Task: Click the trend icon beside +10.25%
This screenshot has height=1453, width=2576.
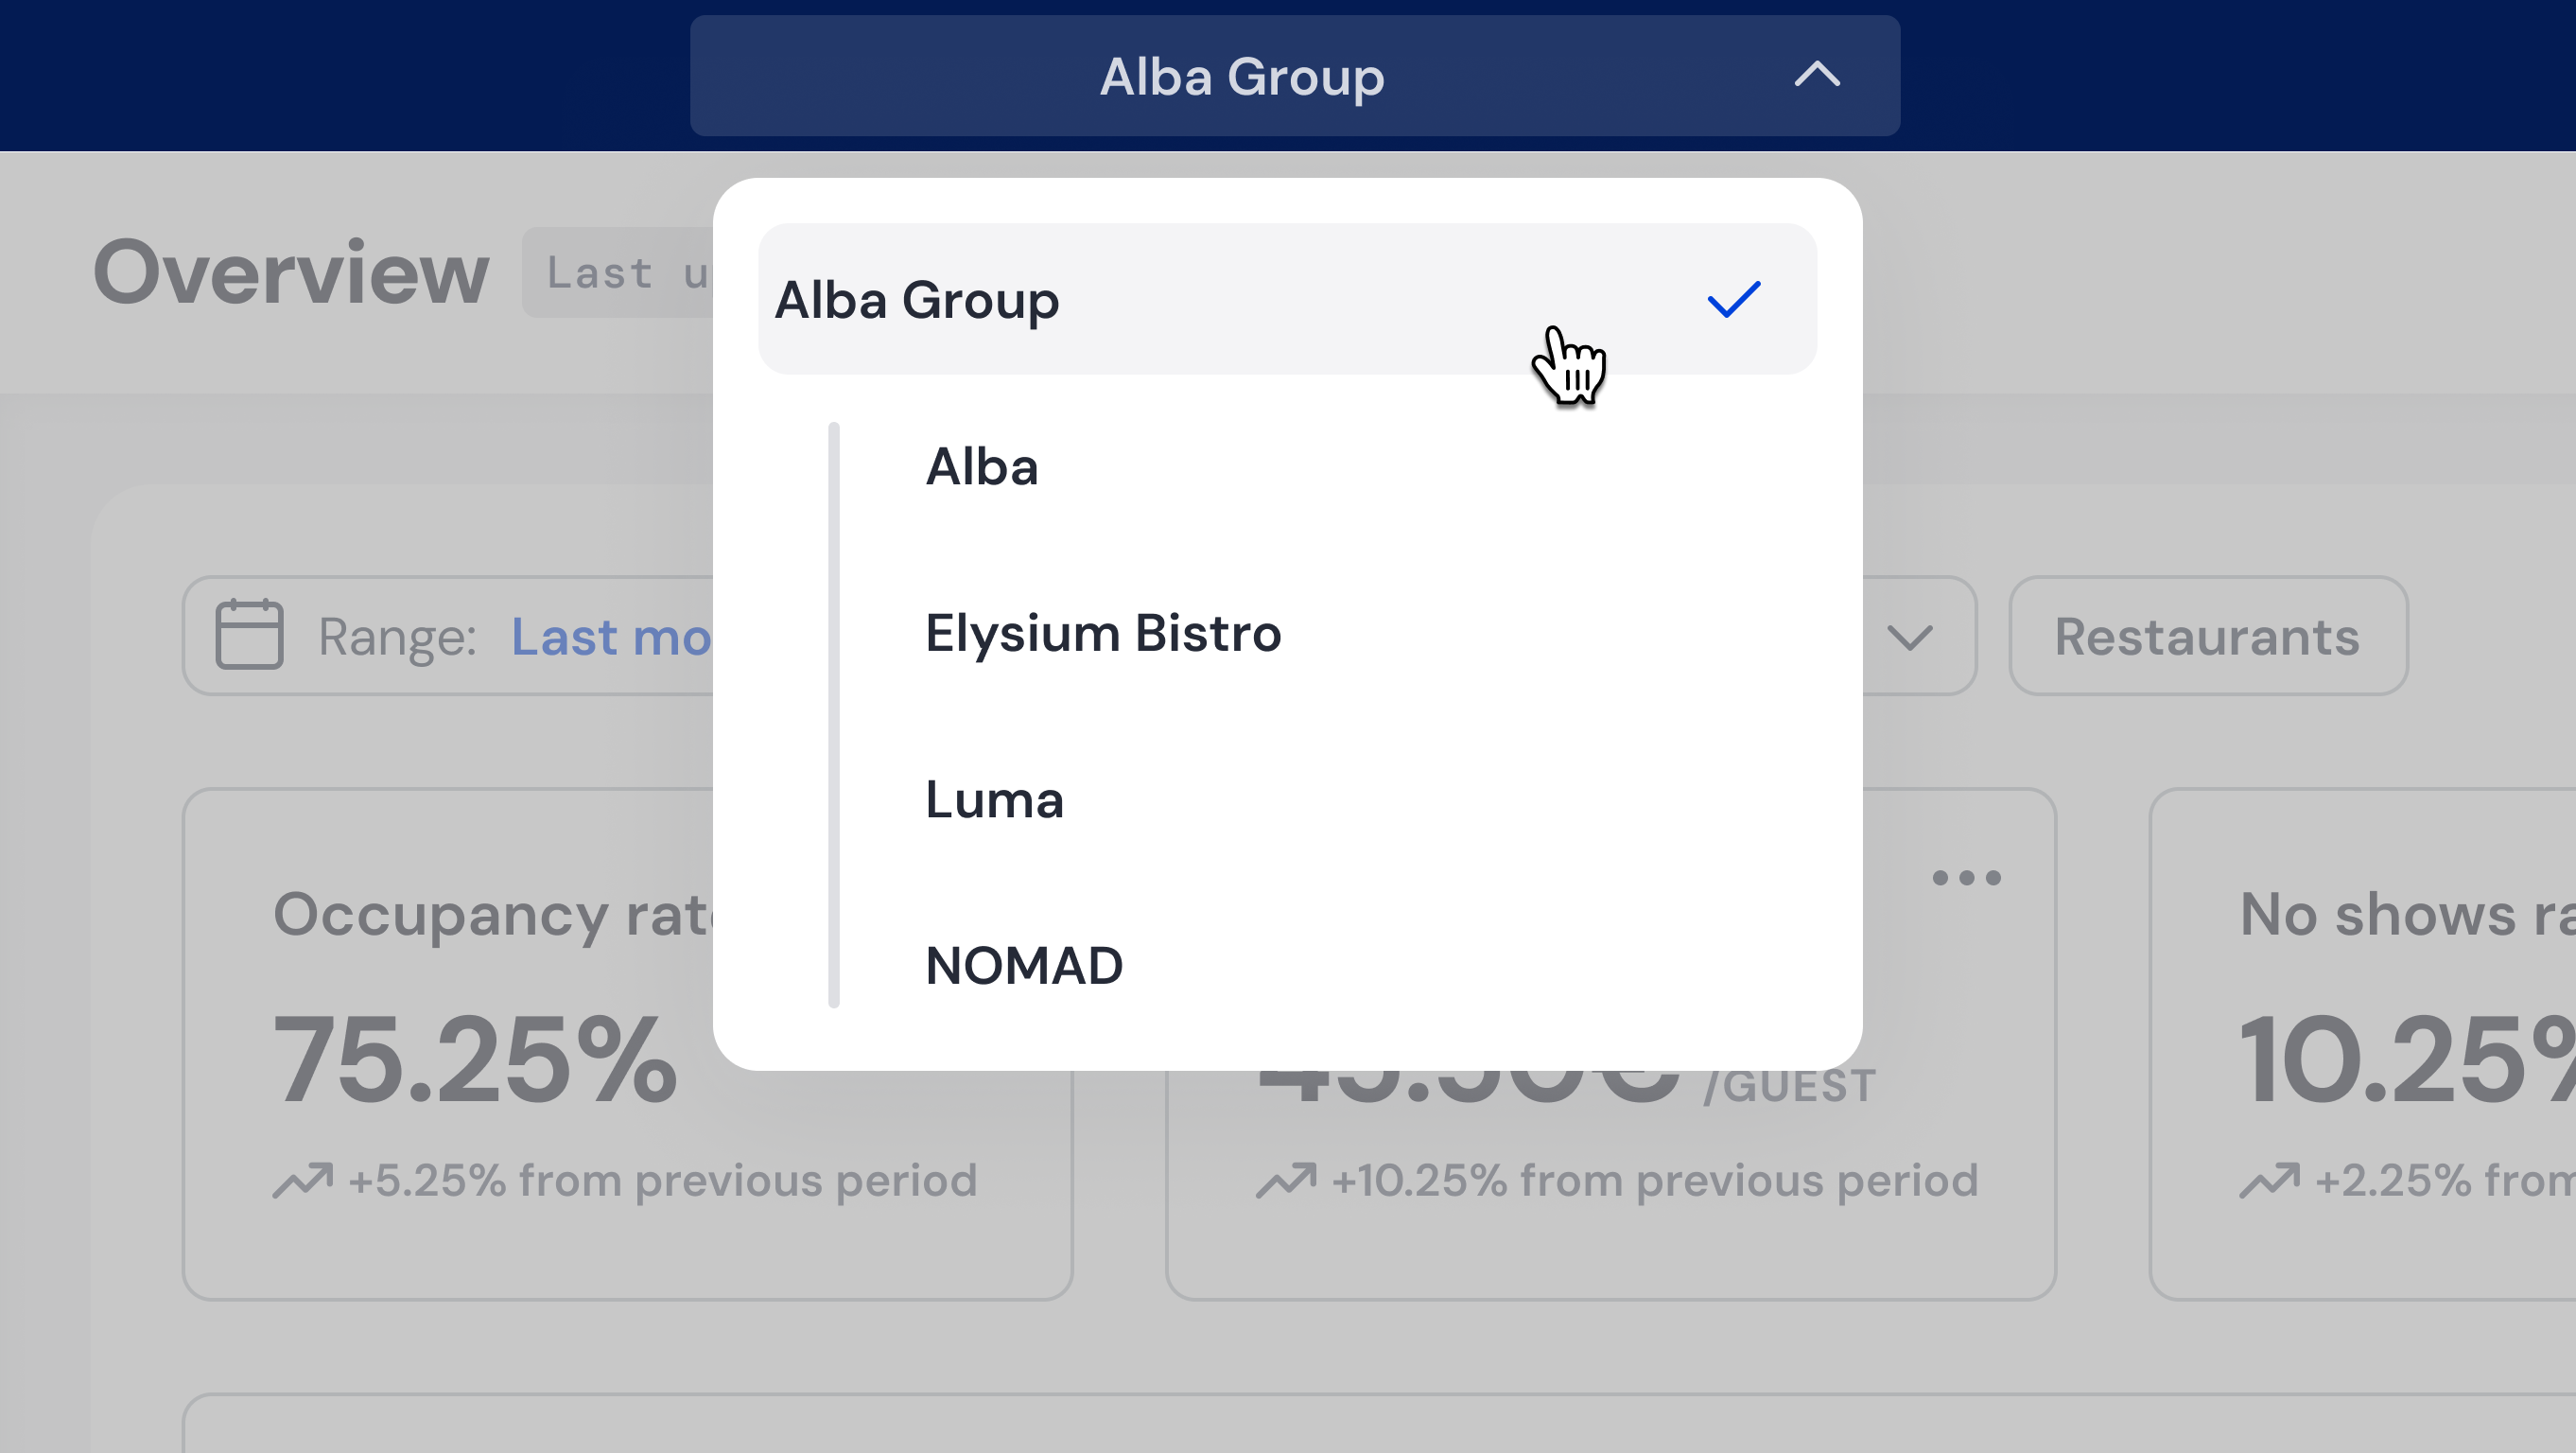Action: pyautogui.click(x=1287, y=1180)
